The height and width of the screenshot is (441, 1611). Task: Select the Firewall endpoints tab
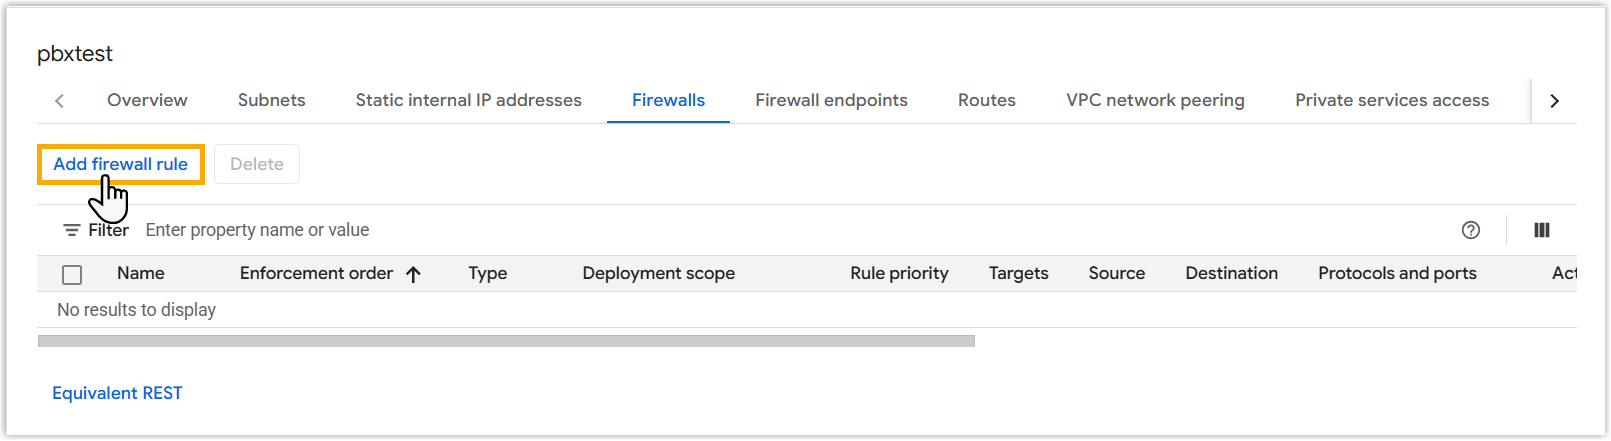pos(831,100)
